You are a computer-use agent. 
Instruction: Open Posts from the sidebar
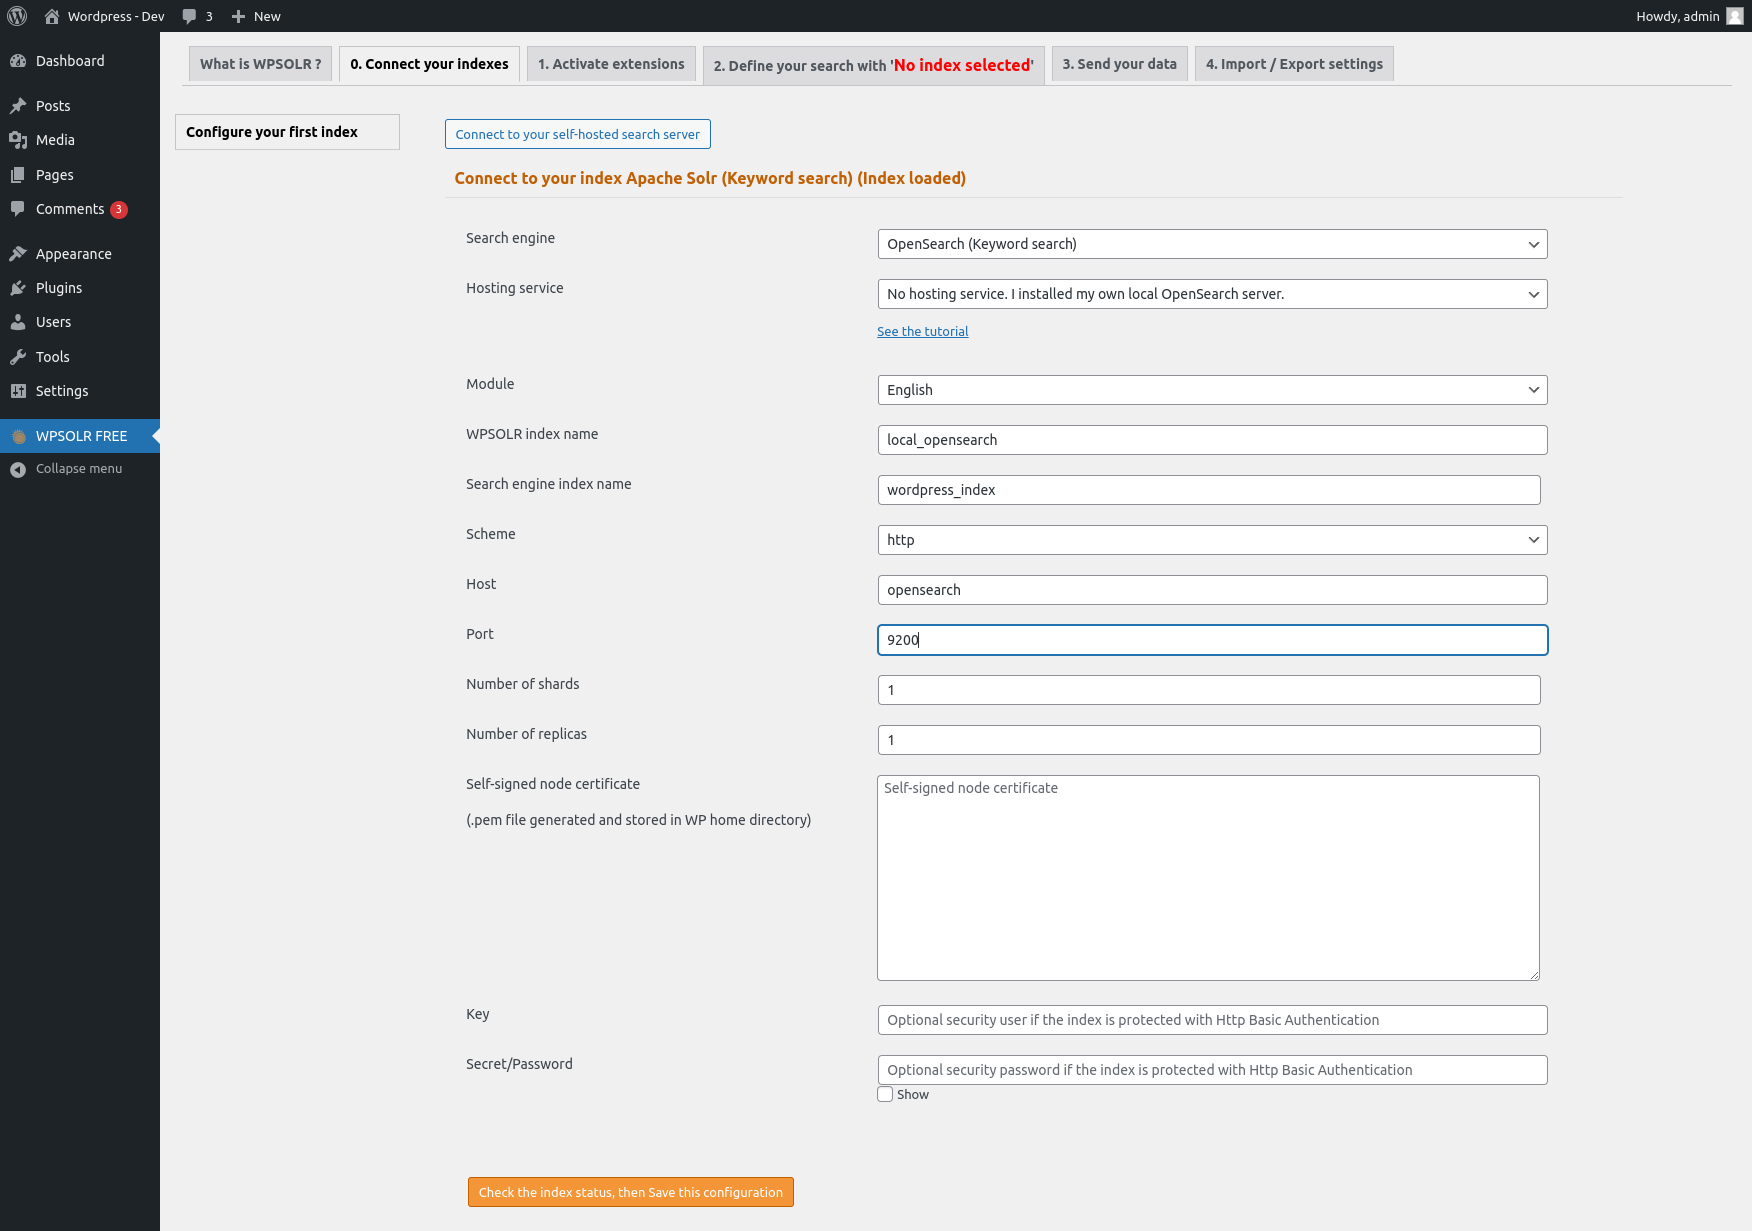tap(80, 106)
